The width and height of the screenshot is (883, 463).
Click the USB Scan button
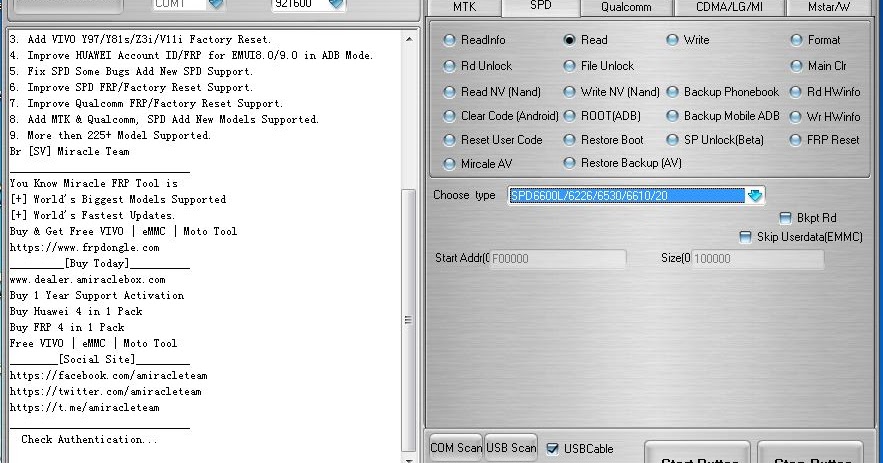511,448
